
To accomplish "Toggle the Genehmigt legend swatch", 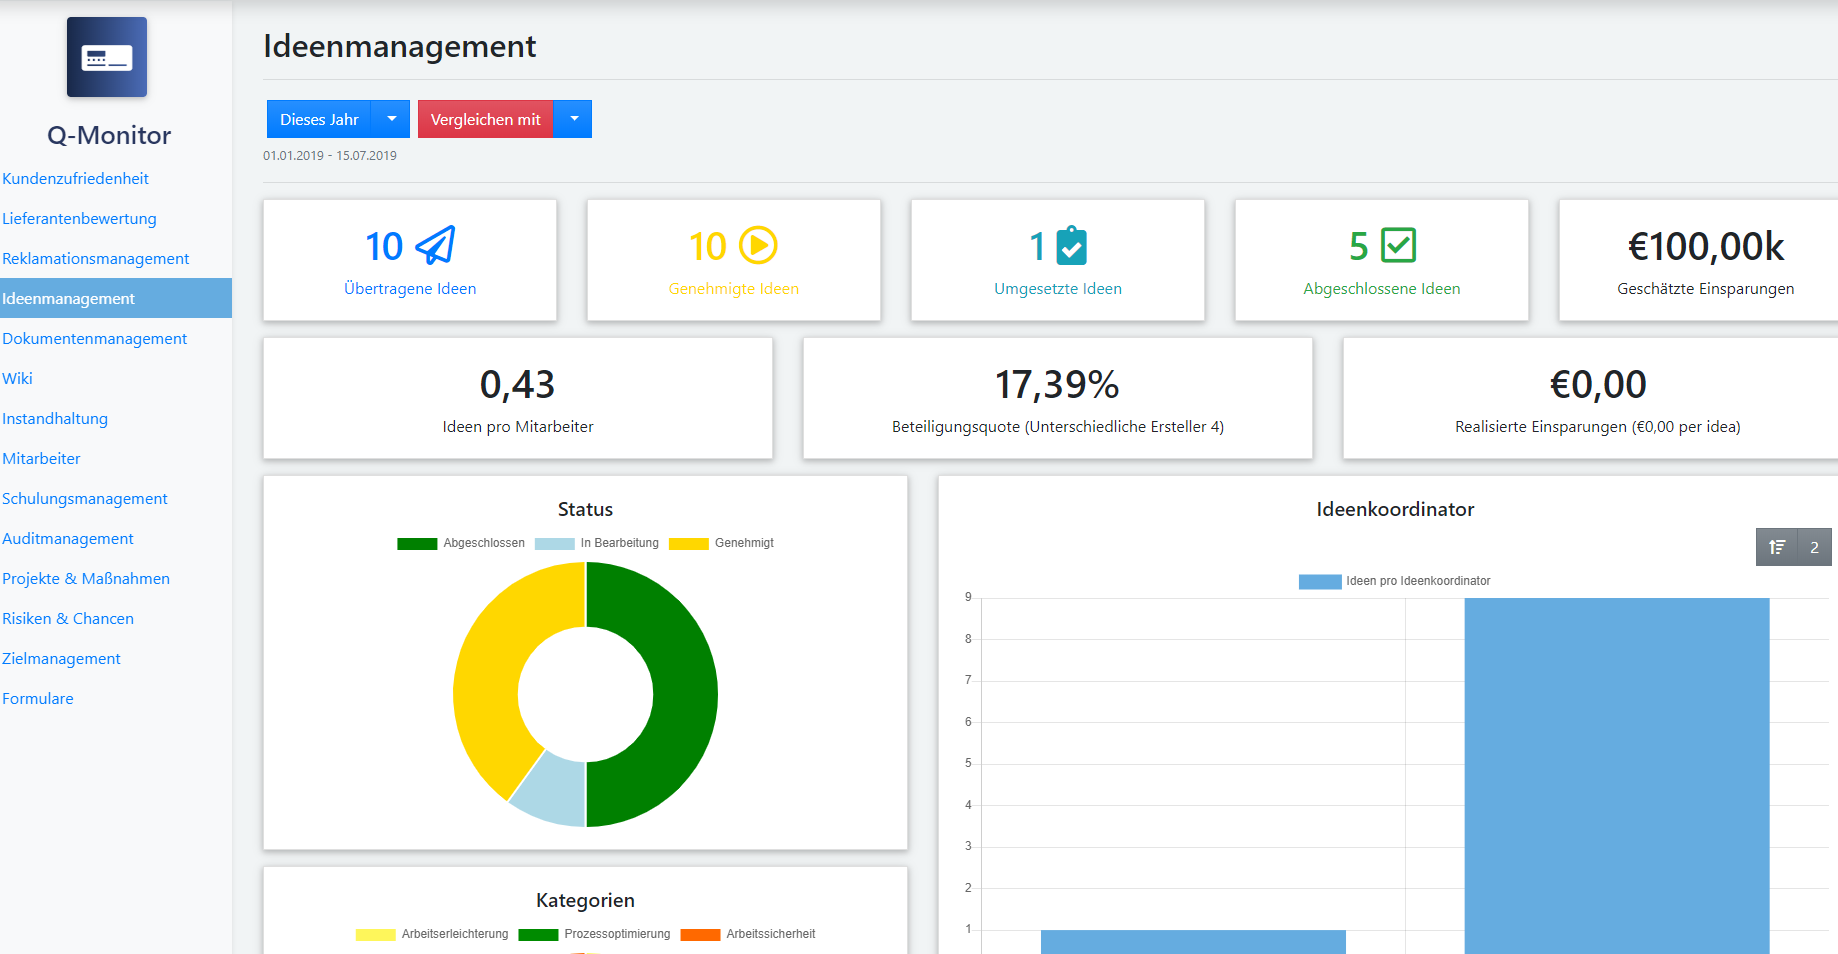I will tap(689, 544).
